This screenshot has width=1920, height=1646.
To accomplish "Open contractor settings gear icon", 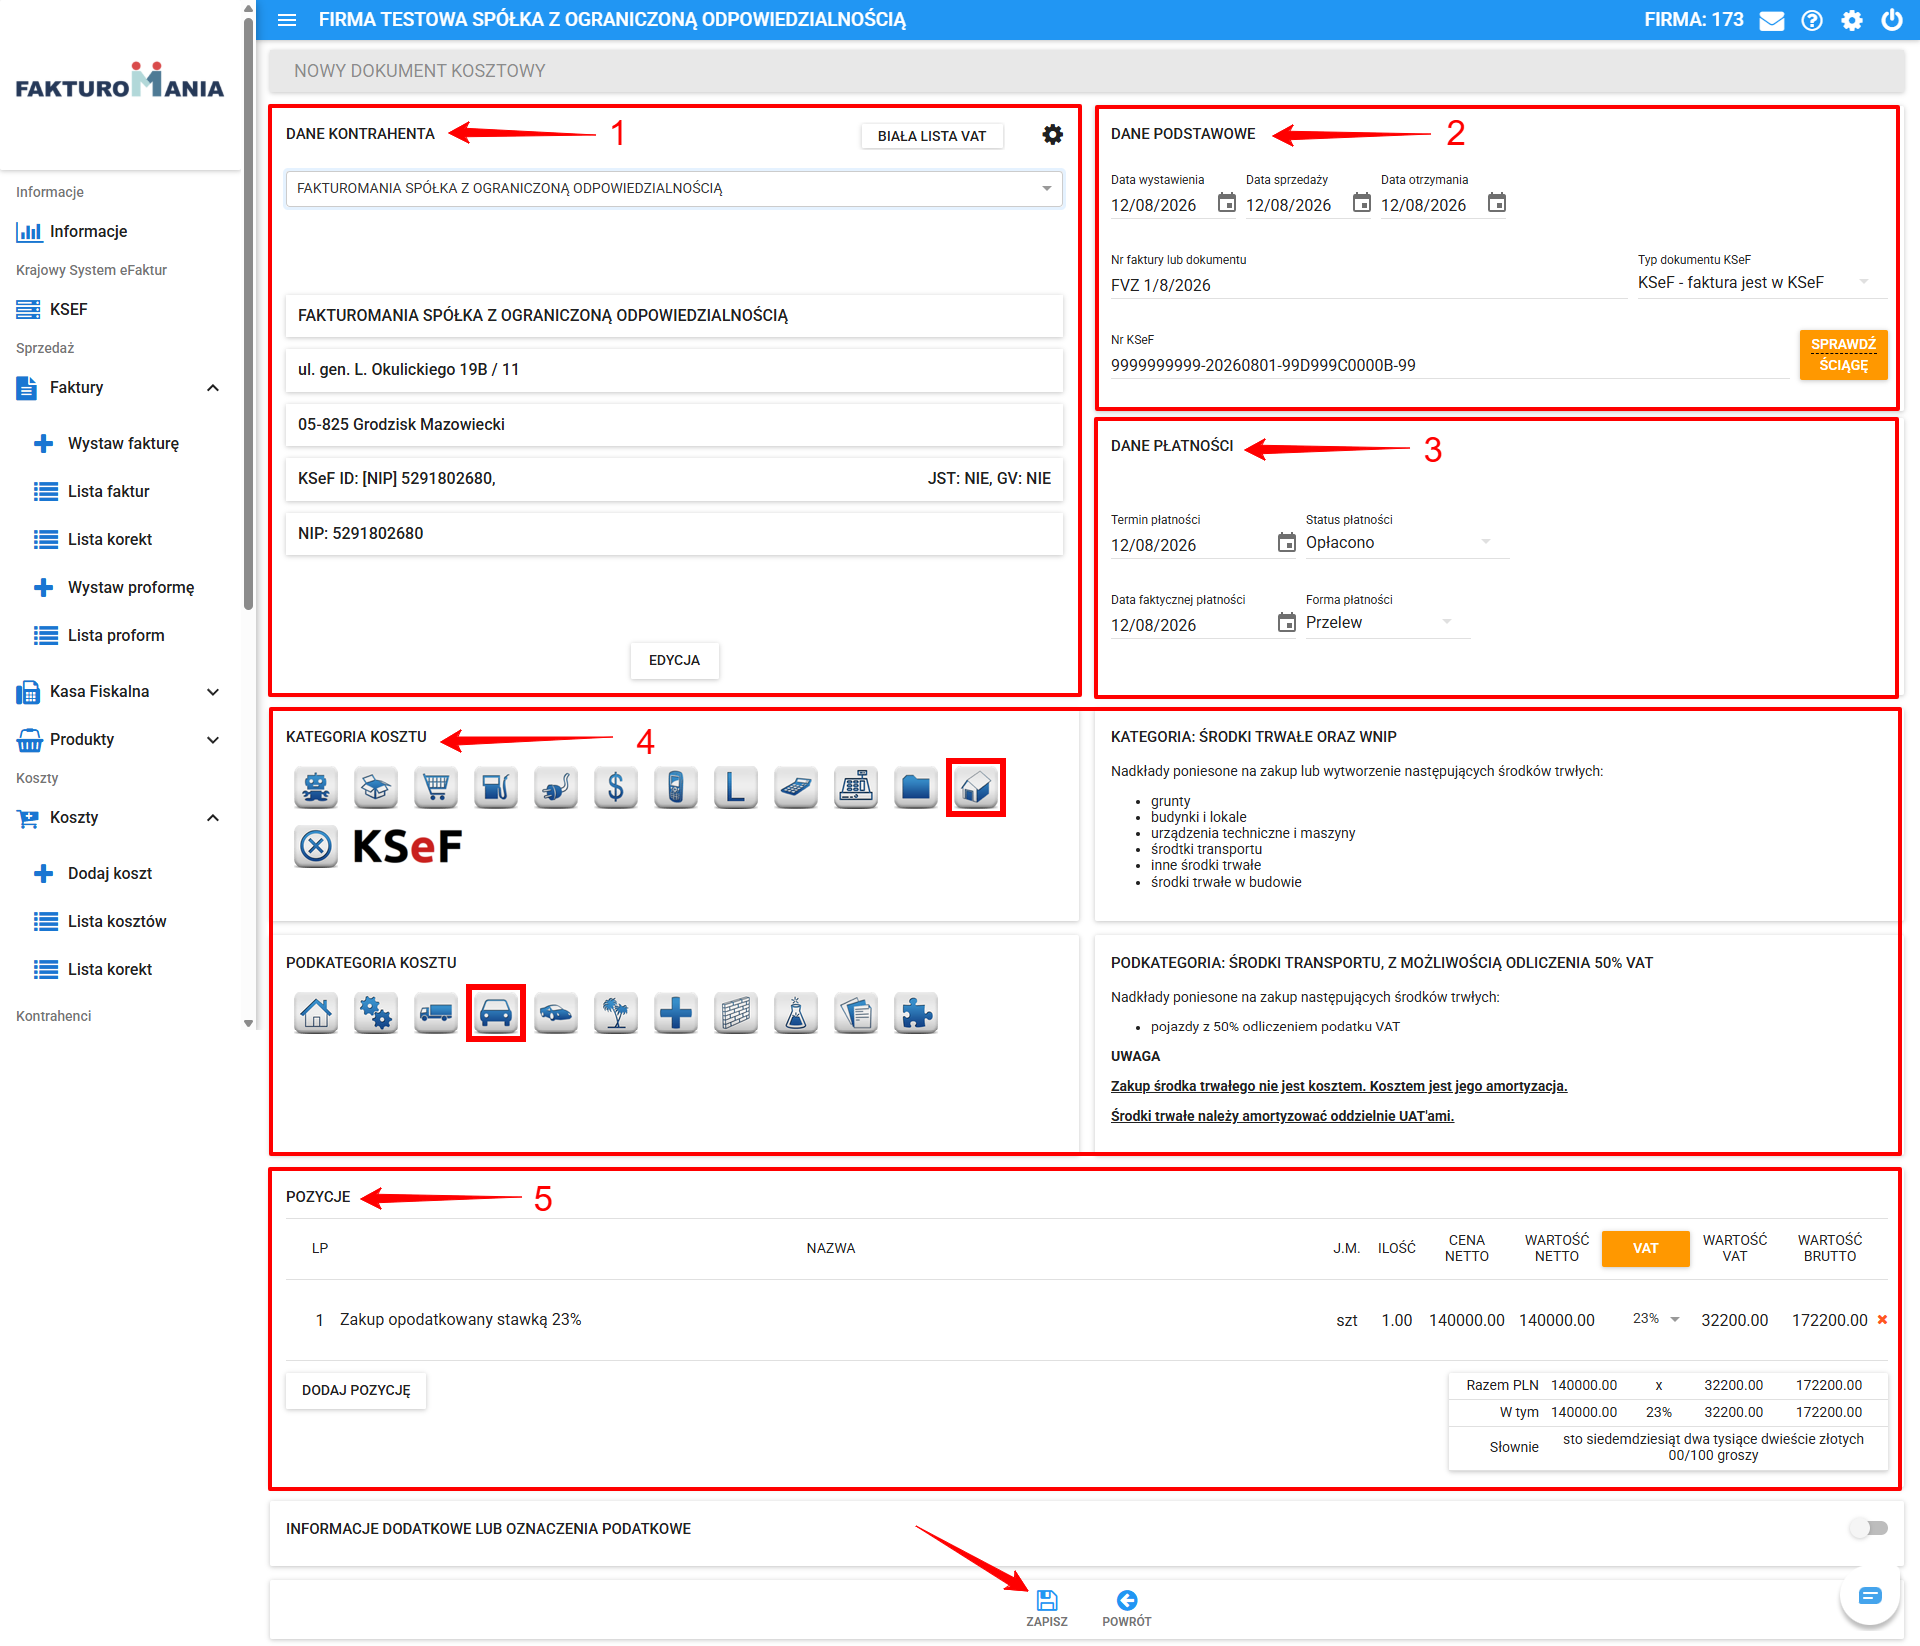I will coord(1052,135).
